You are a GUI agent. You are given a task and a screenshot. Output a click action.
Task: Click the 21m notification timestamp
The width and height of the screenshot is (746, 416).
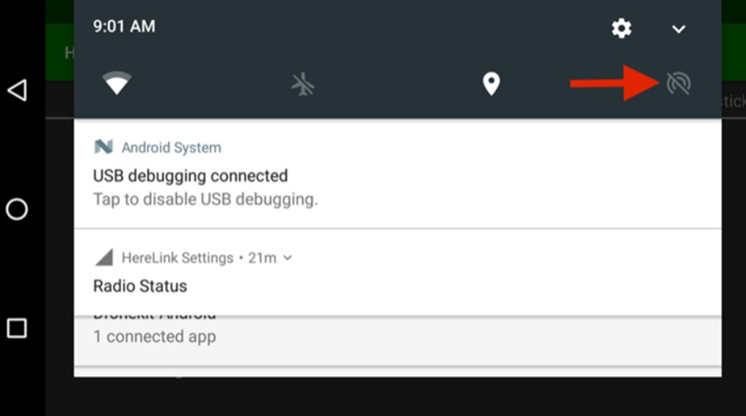[262, 258]
